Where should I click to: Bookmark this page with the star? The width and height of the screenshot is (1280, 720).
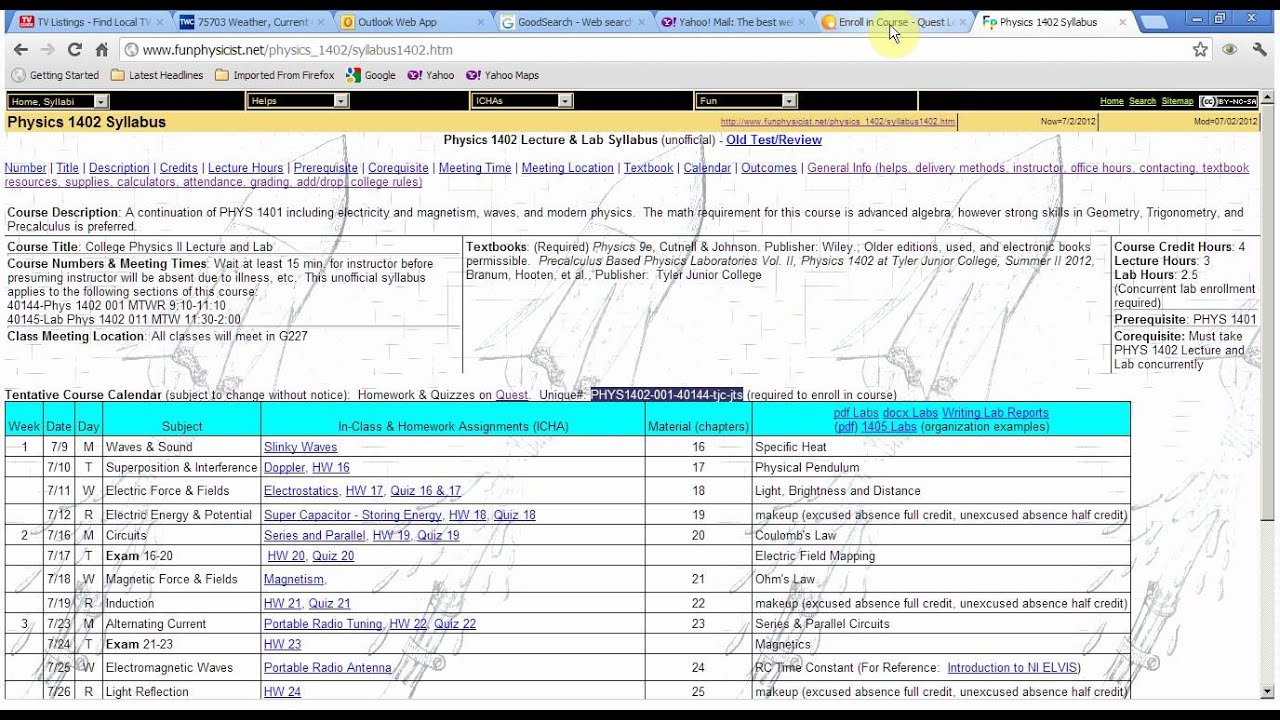[1200, 49]
